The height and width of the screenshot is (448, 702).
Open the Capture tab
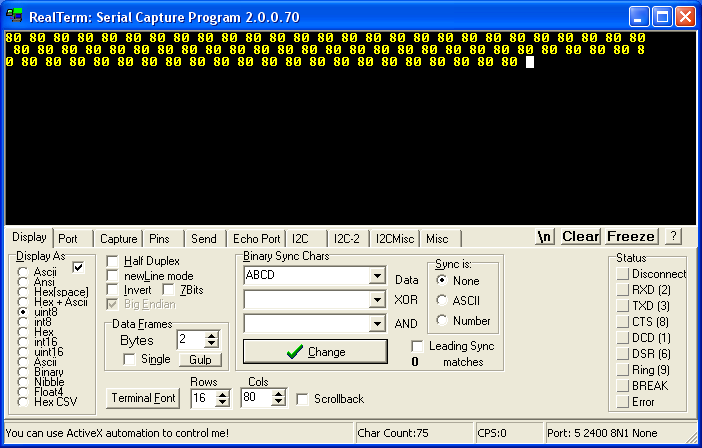coord(119,239)
